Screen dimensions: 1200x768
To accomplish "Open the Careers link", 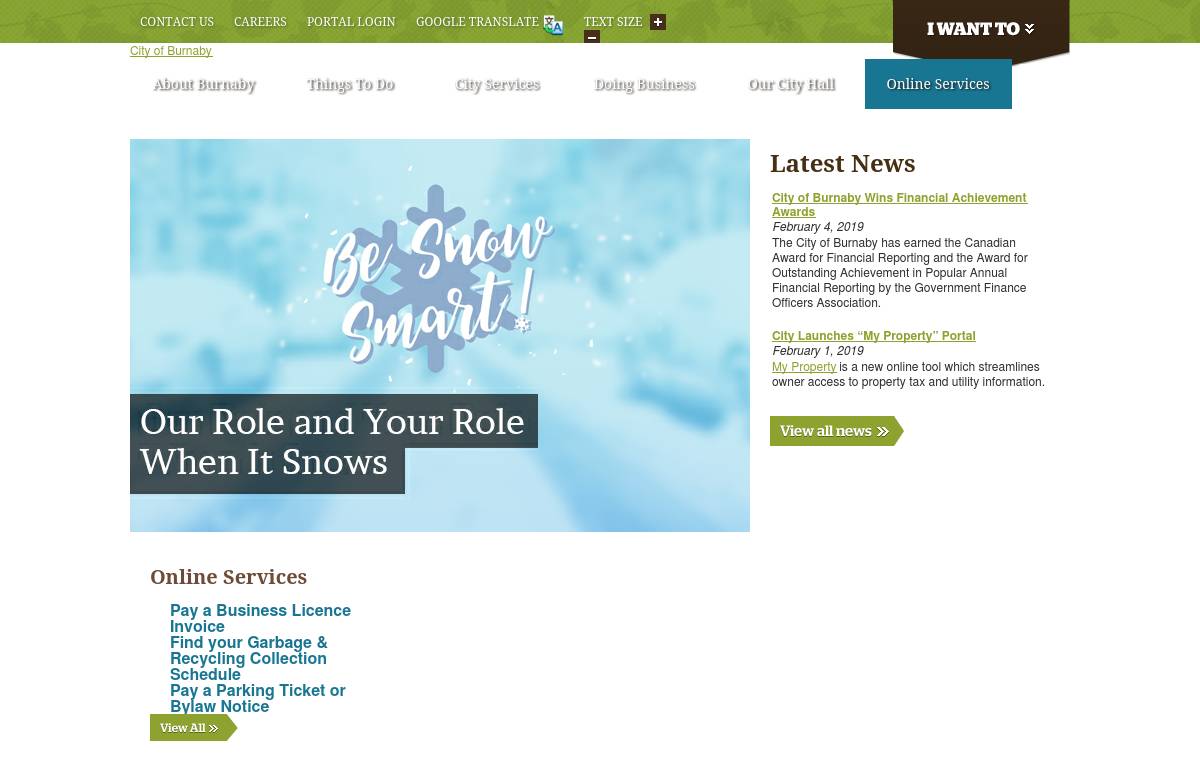I will point(260,22).
